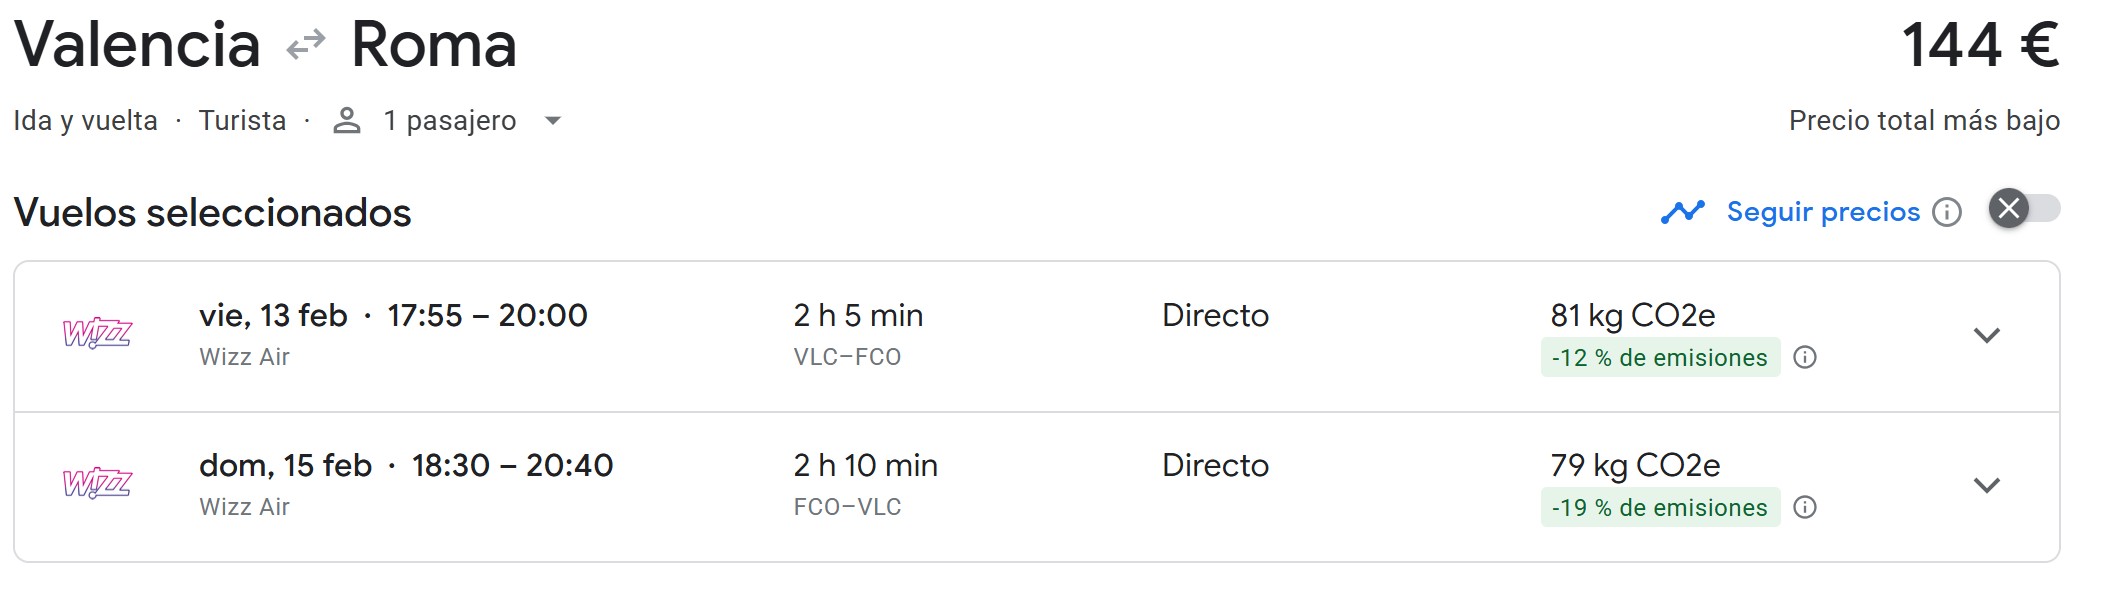Open the info icon beside Seguir precios
The height and width of the screenshot is (592, 2106).
[1946, 212]
